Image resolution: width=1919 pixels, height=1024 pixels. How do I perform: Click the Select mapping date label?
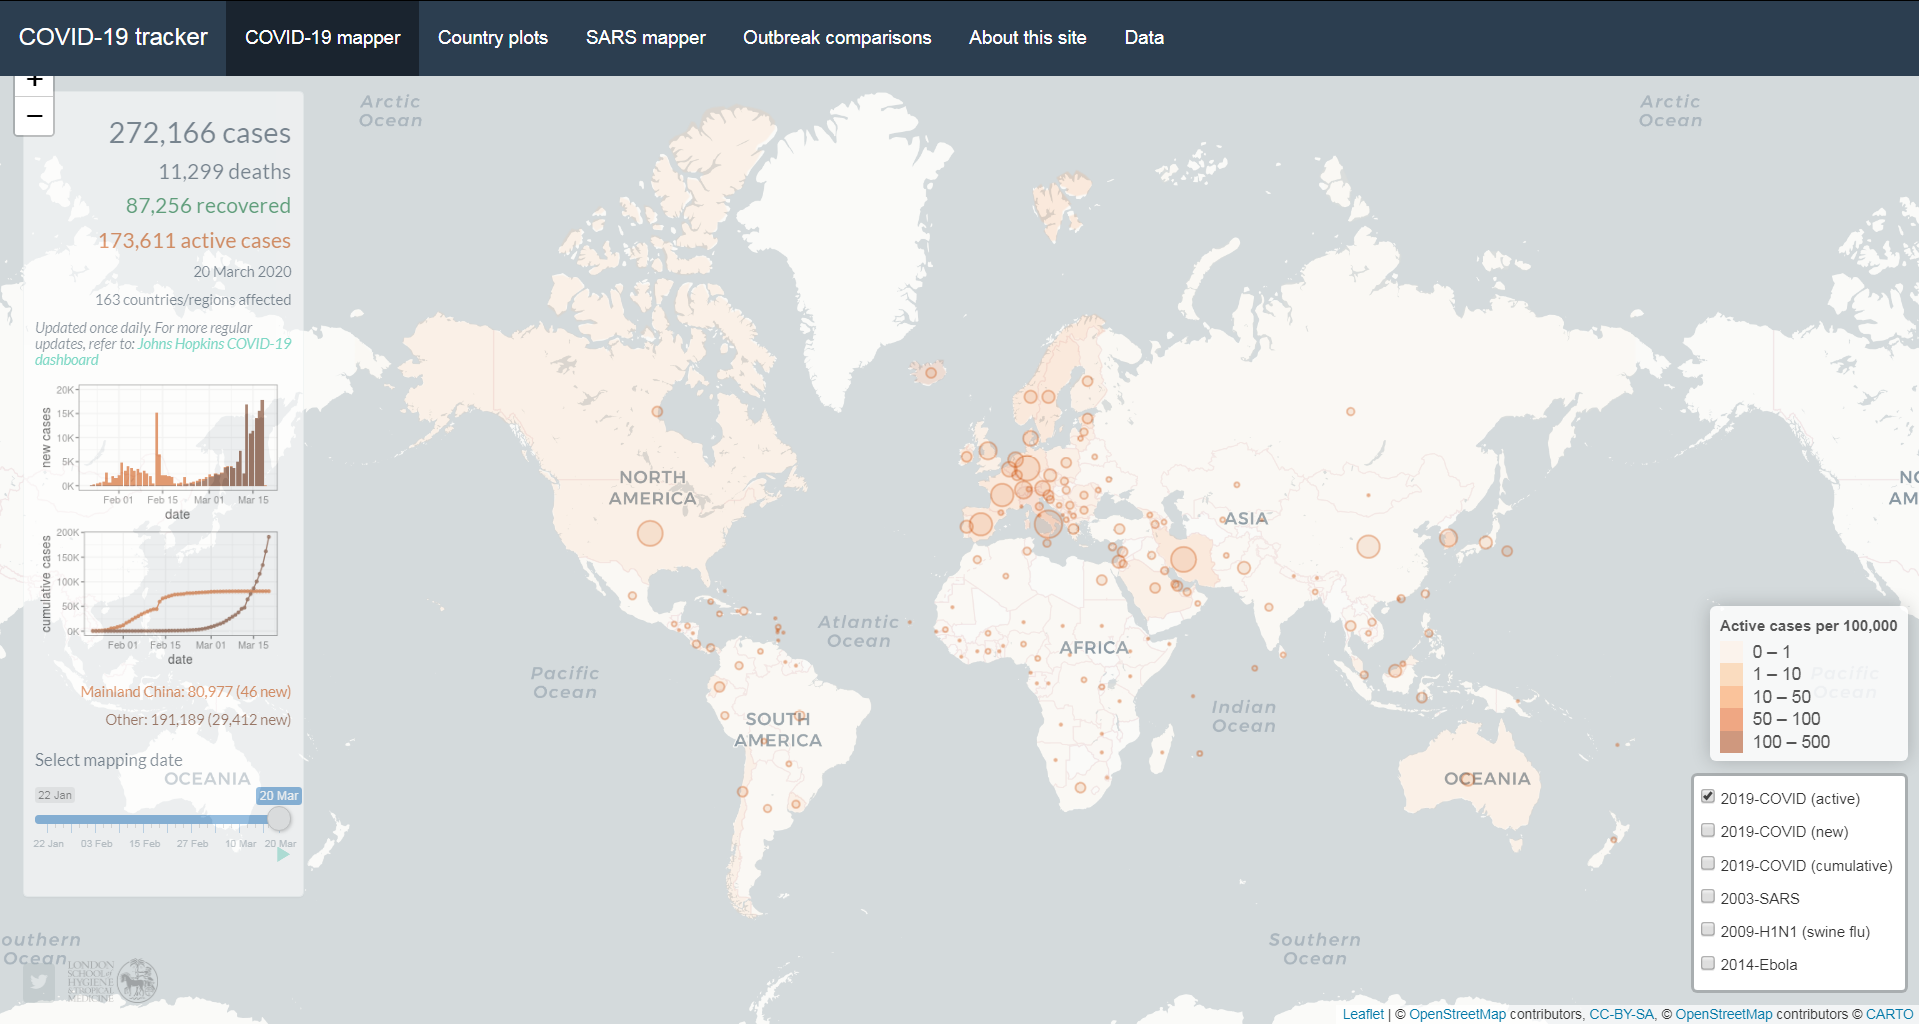pos(109,760)
